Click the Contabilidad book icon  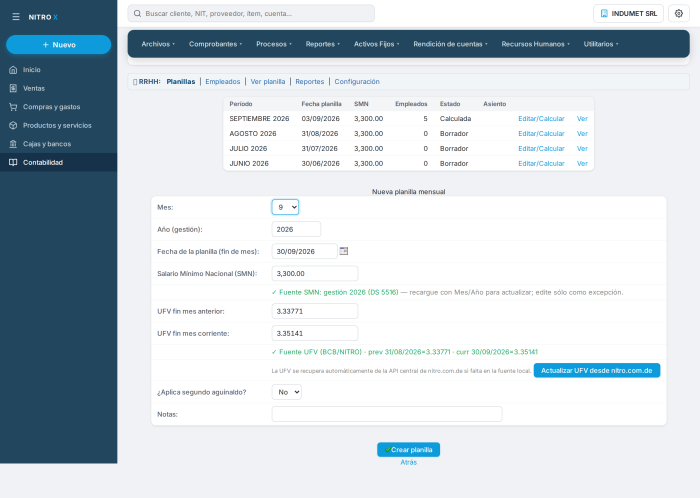point(13,162)
